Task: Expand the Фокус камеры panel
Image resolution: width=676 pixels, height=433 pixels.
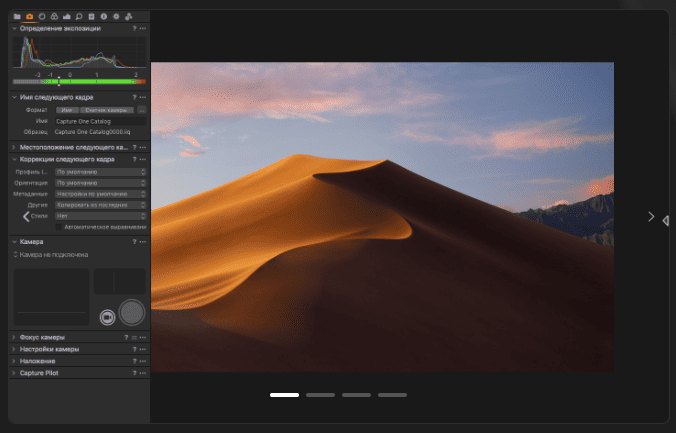Action: coord(14,338)
